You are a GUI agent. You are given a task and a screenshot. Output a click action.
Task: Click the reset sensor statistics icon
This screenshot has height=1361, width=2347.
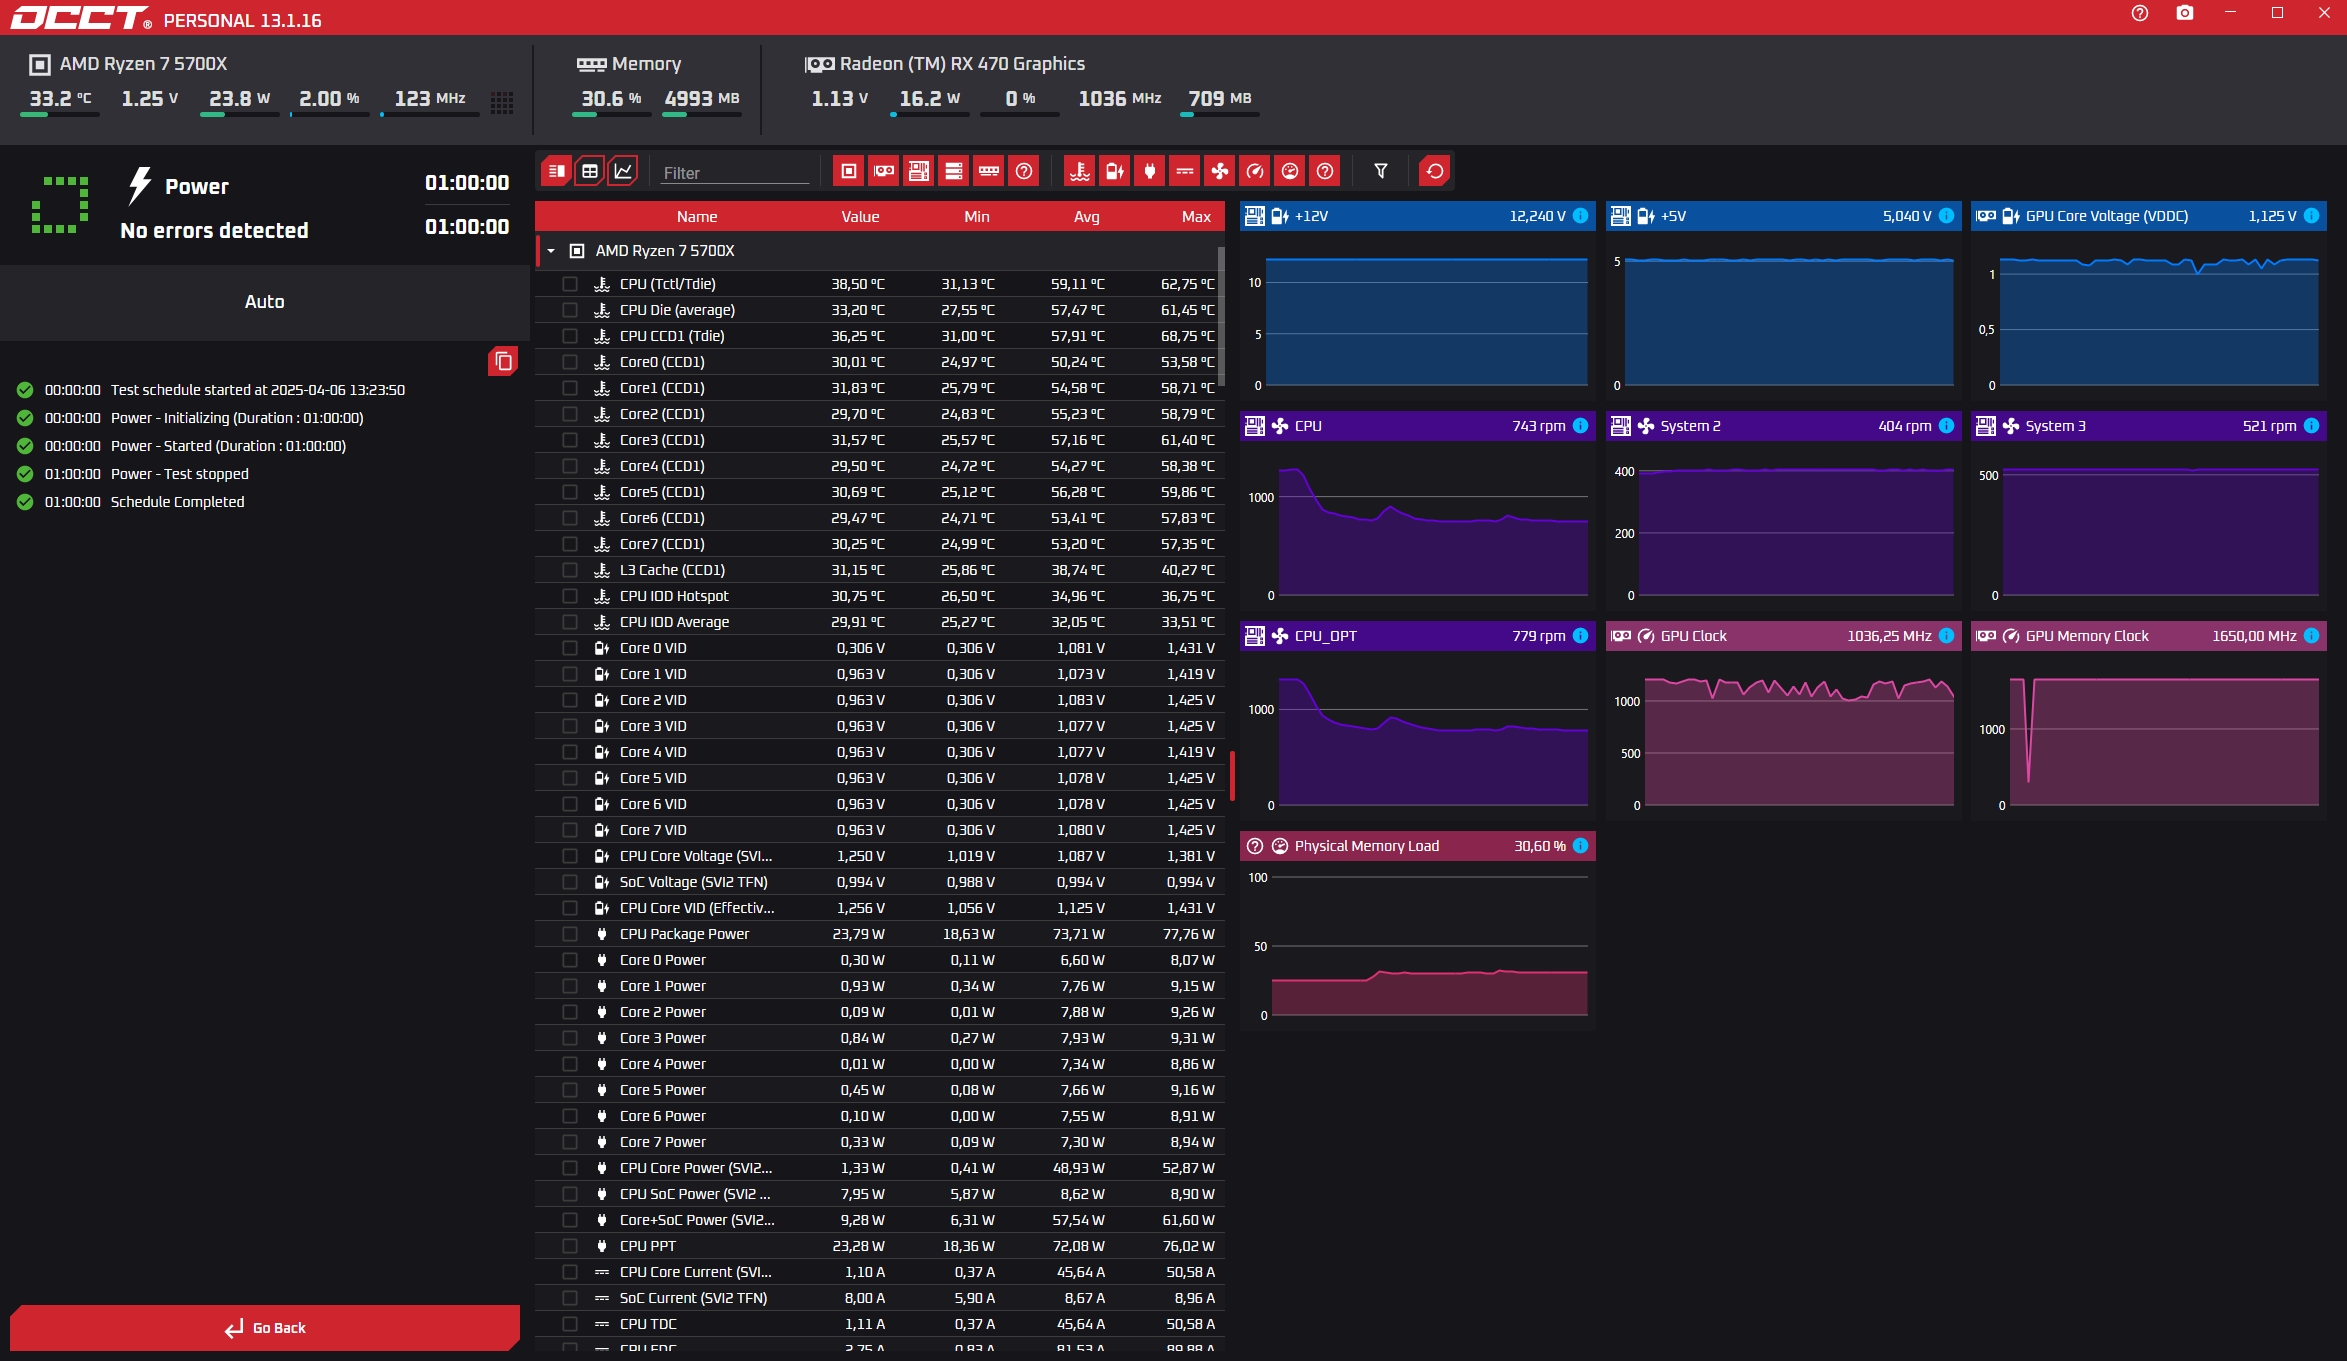click(1435, 171)
